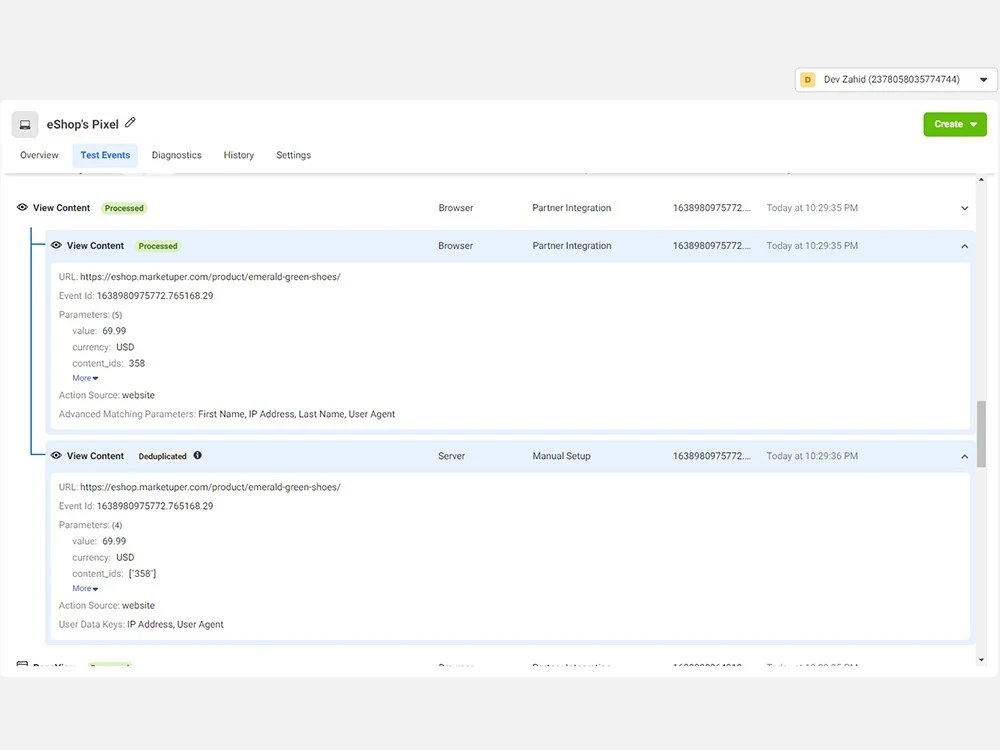
Task: Click the eye icon on Server View Content row
Action: pyautogui.click(x=56, y=455)
